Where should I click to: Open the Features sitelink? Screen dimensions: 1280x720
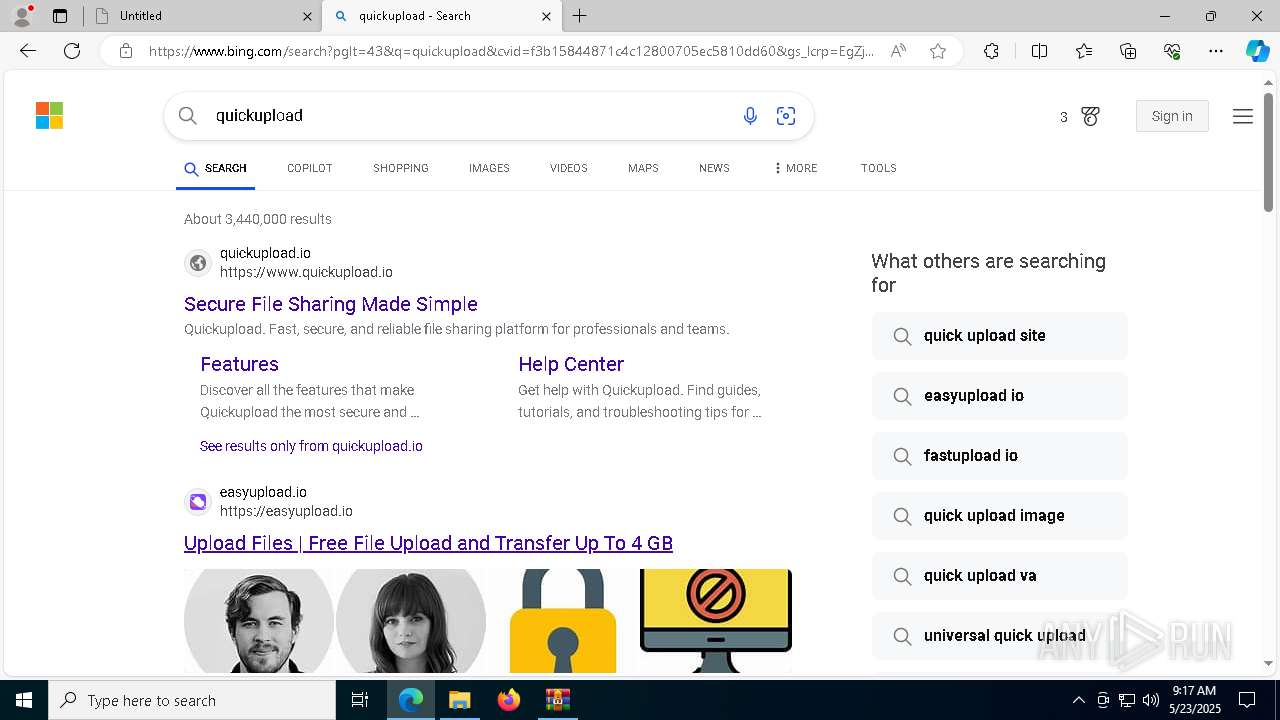pos(239,364)
